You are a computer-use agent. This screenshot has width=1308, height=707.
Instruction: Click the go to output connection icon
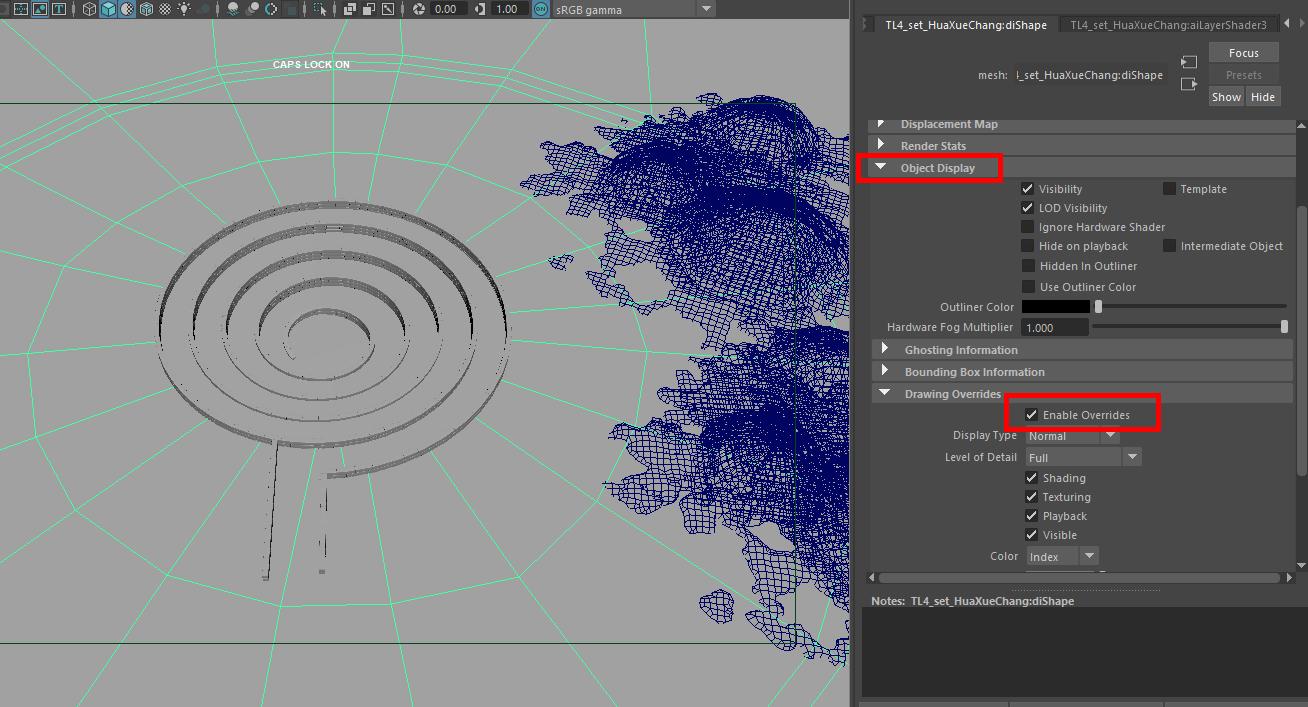1189,84
